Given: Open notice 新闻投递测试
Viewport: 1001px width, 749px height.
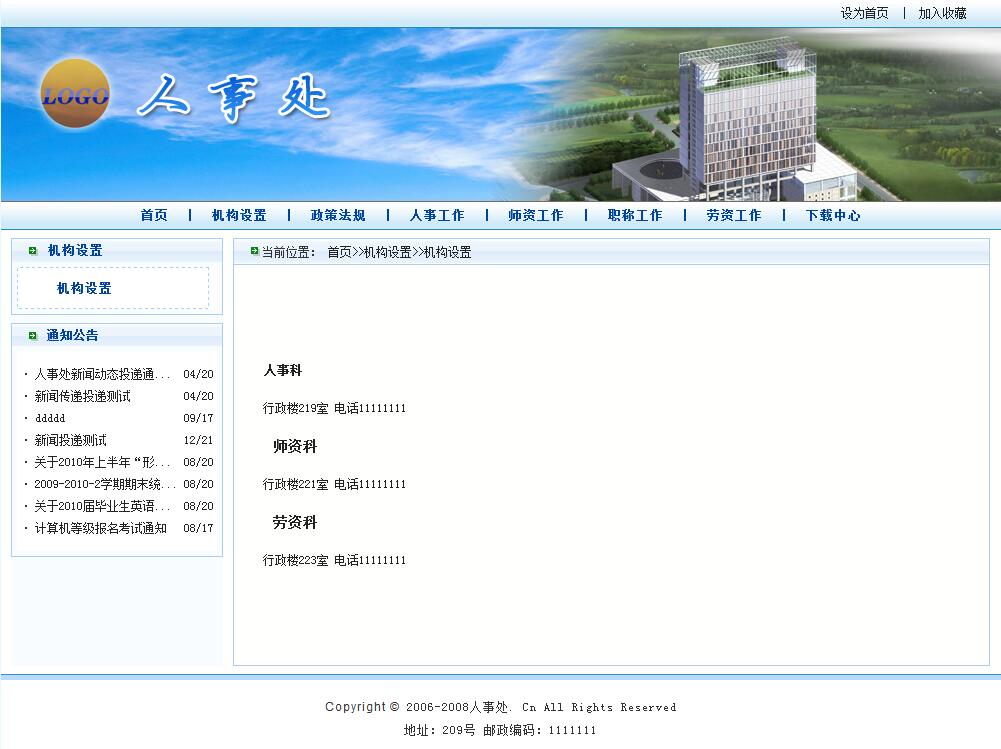Looking at the screenshot, I should 70,441.
